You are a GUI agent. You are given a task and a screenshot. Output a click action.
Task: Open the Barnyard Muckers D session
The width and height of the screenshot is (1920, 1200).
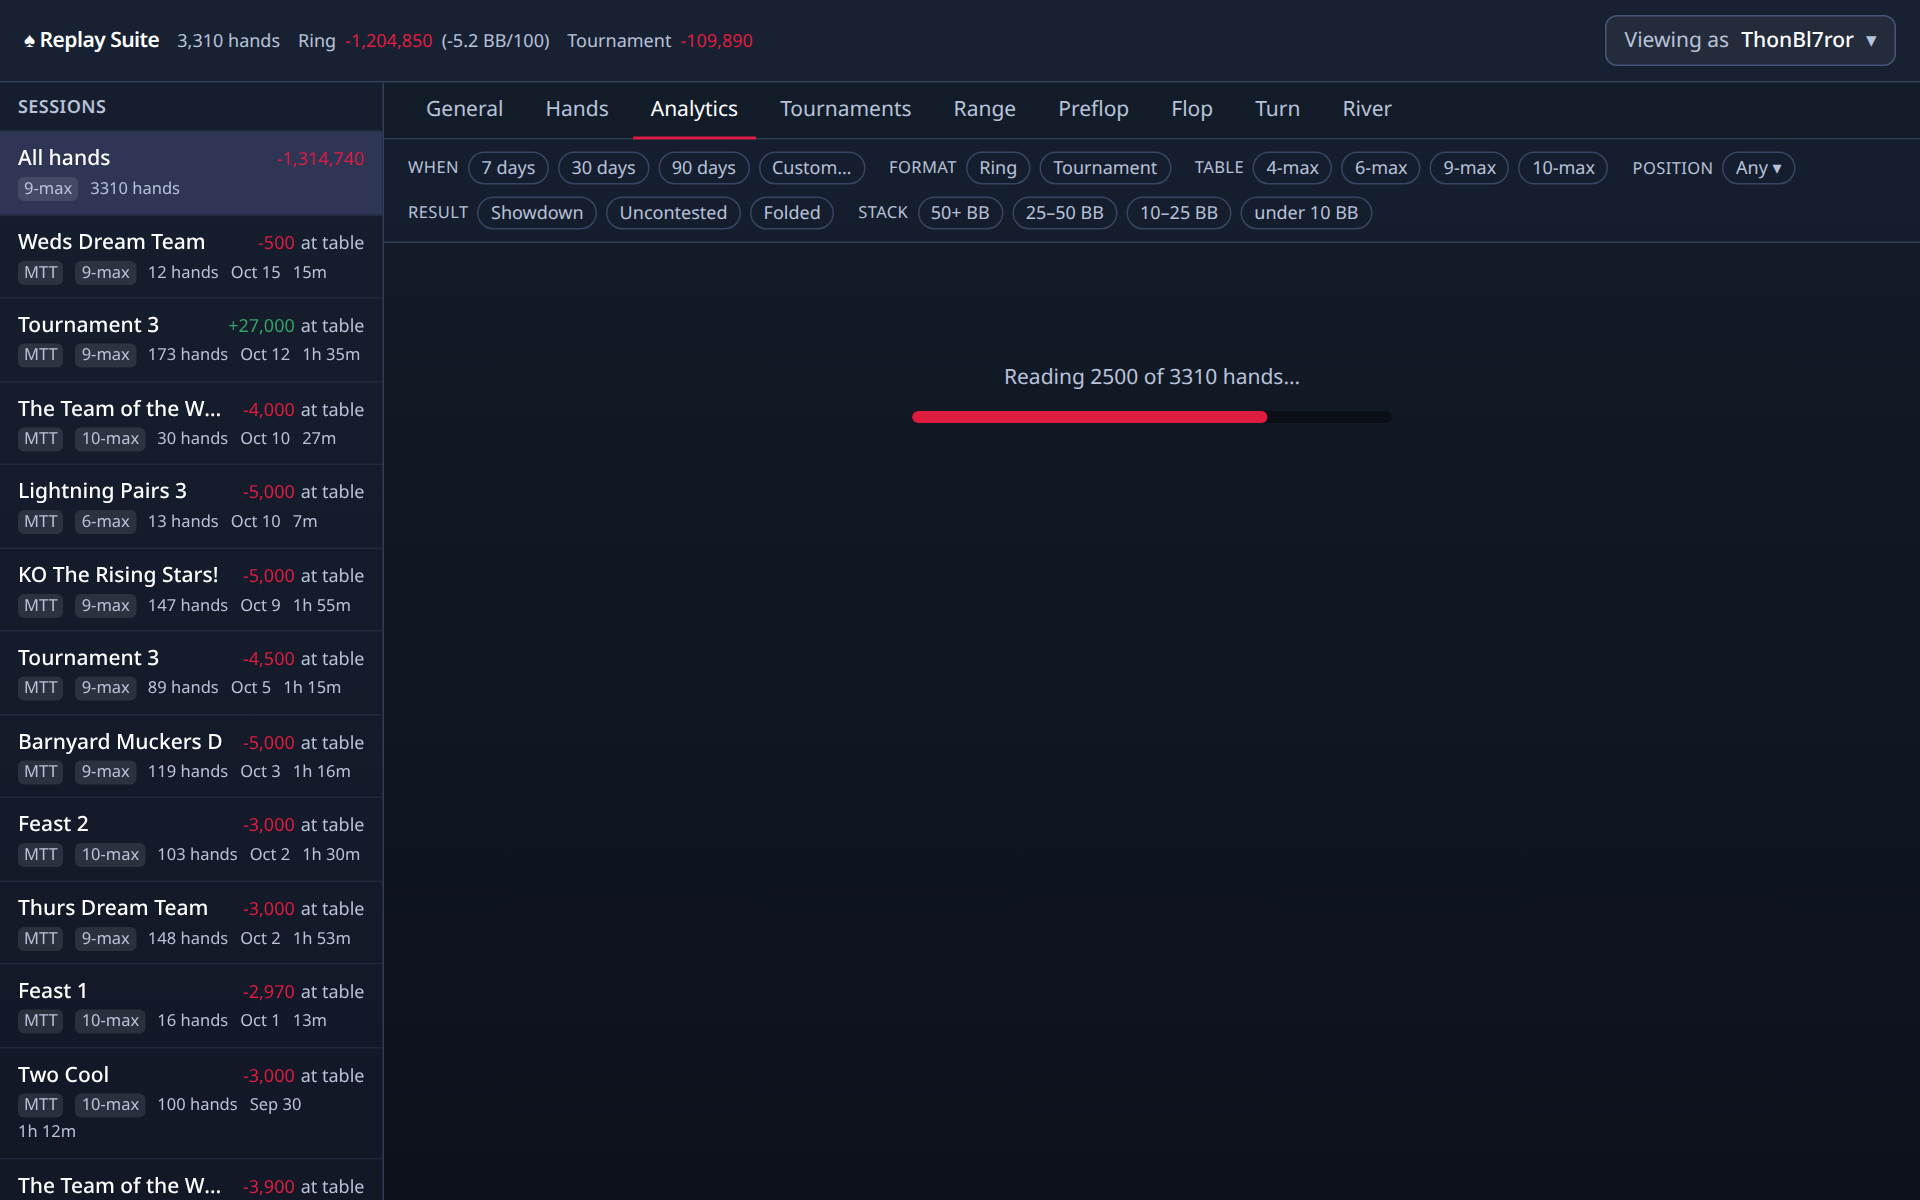tap(191, 756)
